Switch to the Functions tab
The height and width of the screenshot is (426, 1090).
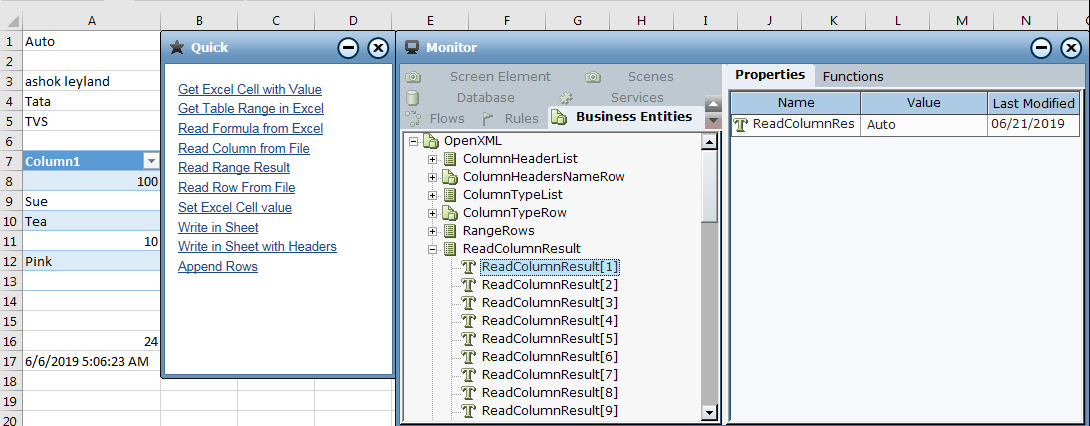(852, 76)
